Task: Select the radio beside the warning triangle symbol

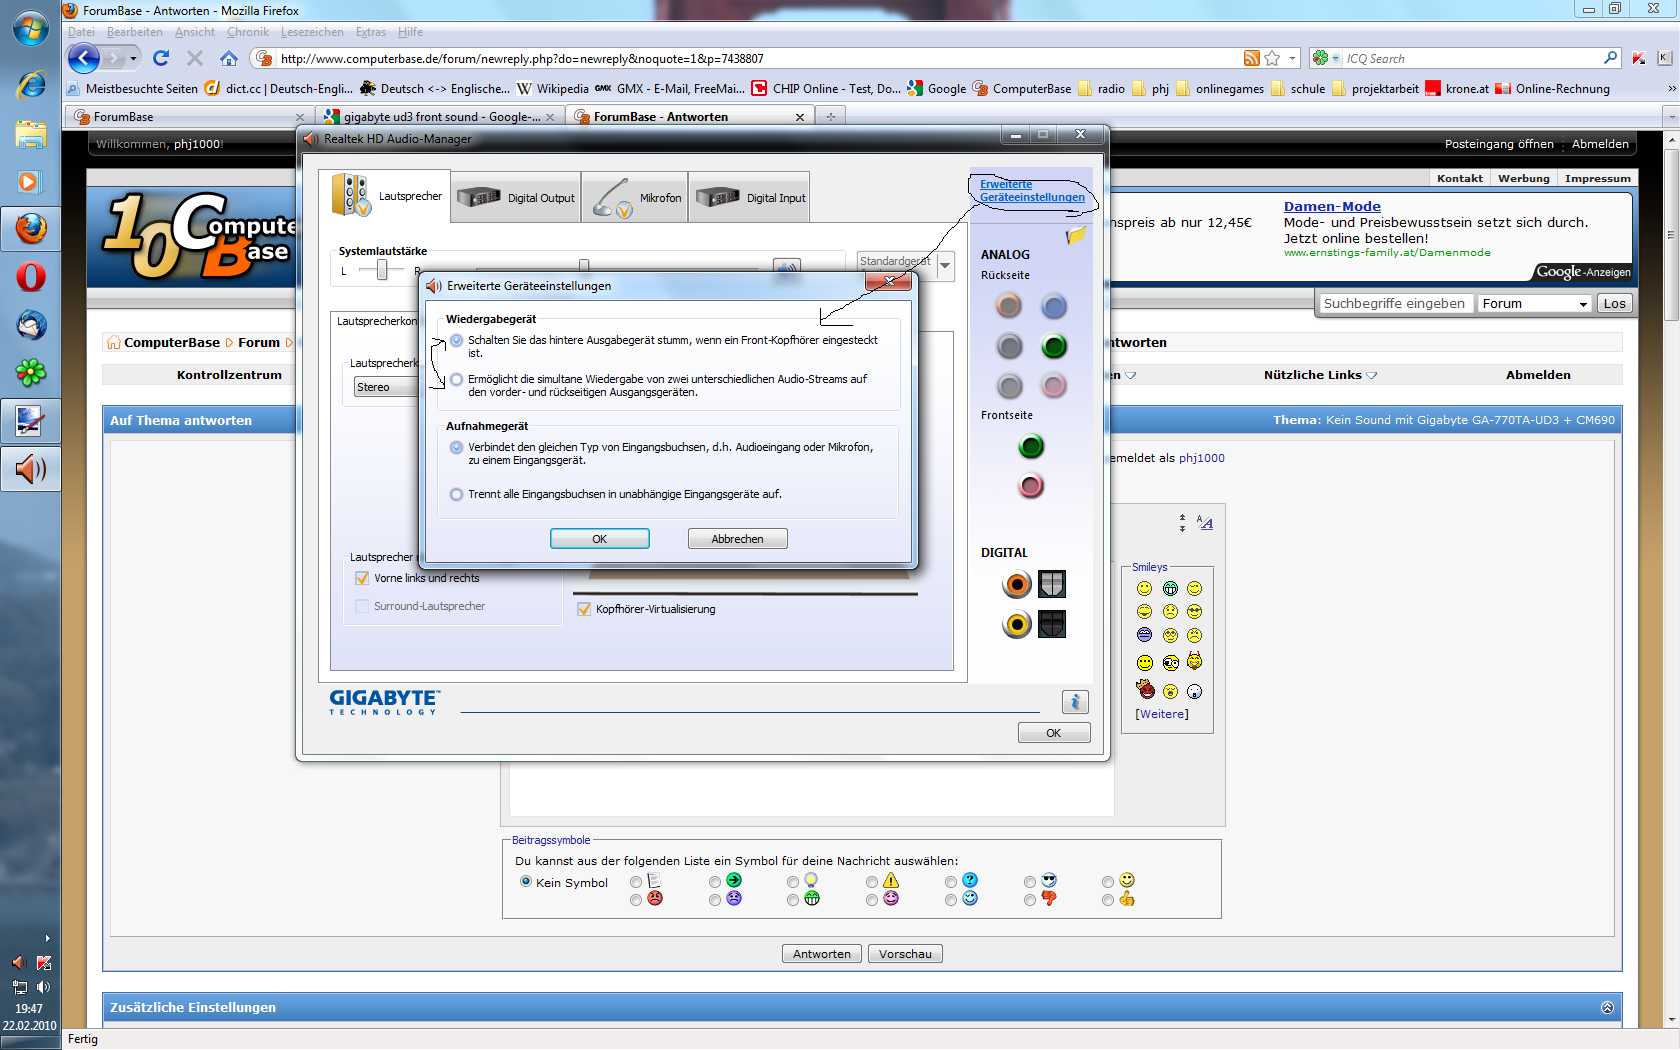Action: [x=872, y=882]
